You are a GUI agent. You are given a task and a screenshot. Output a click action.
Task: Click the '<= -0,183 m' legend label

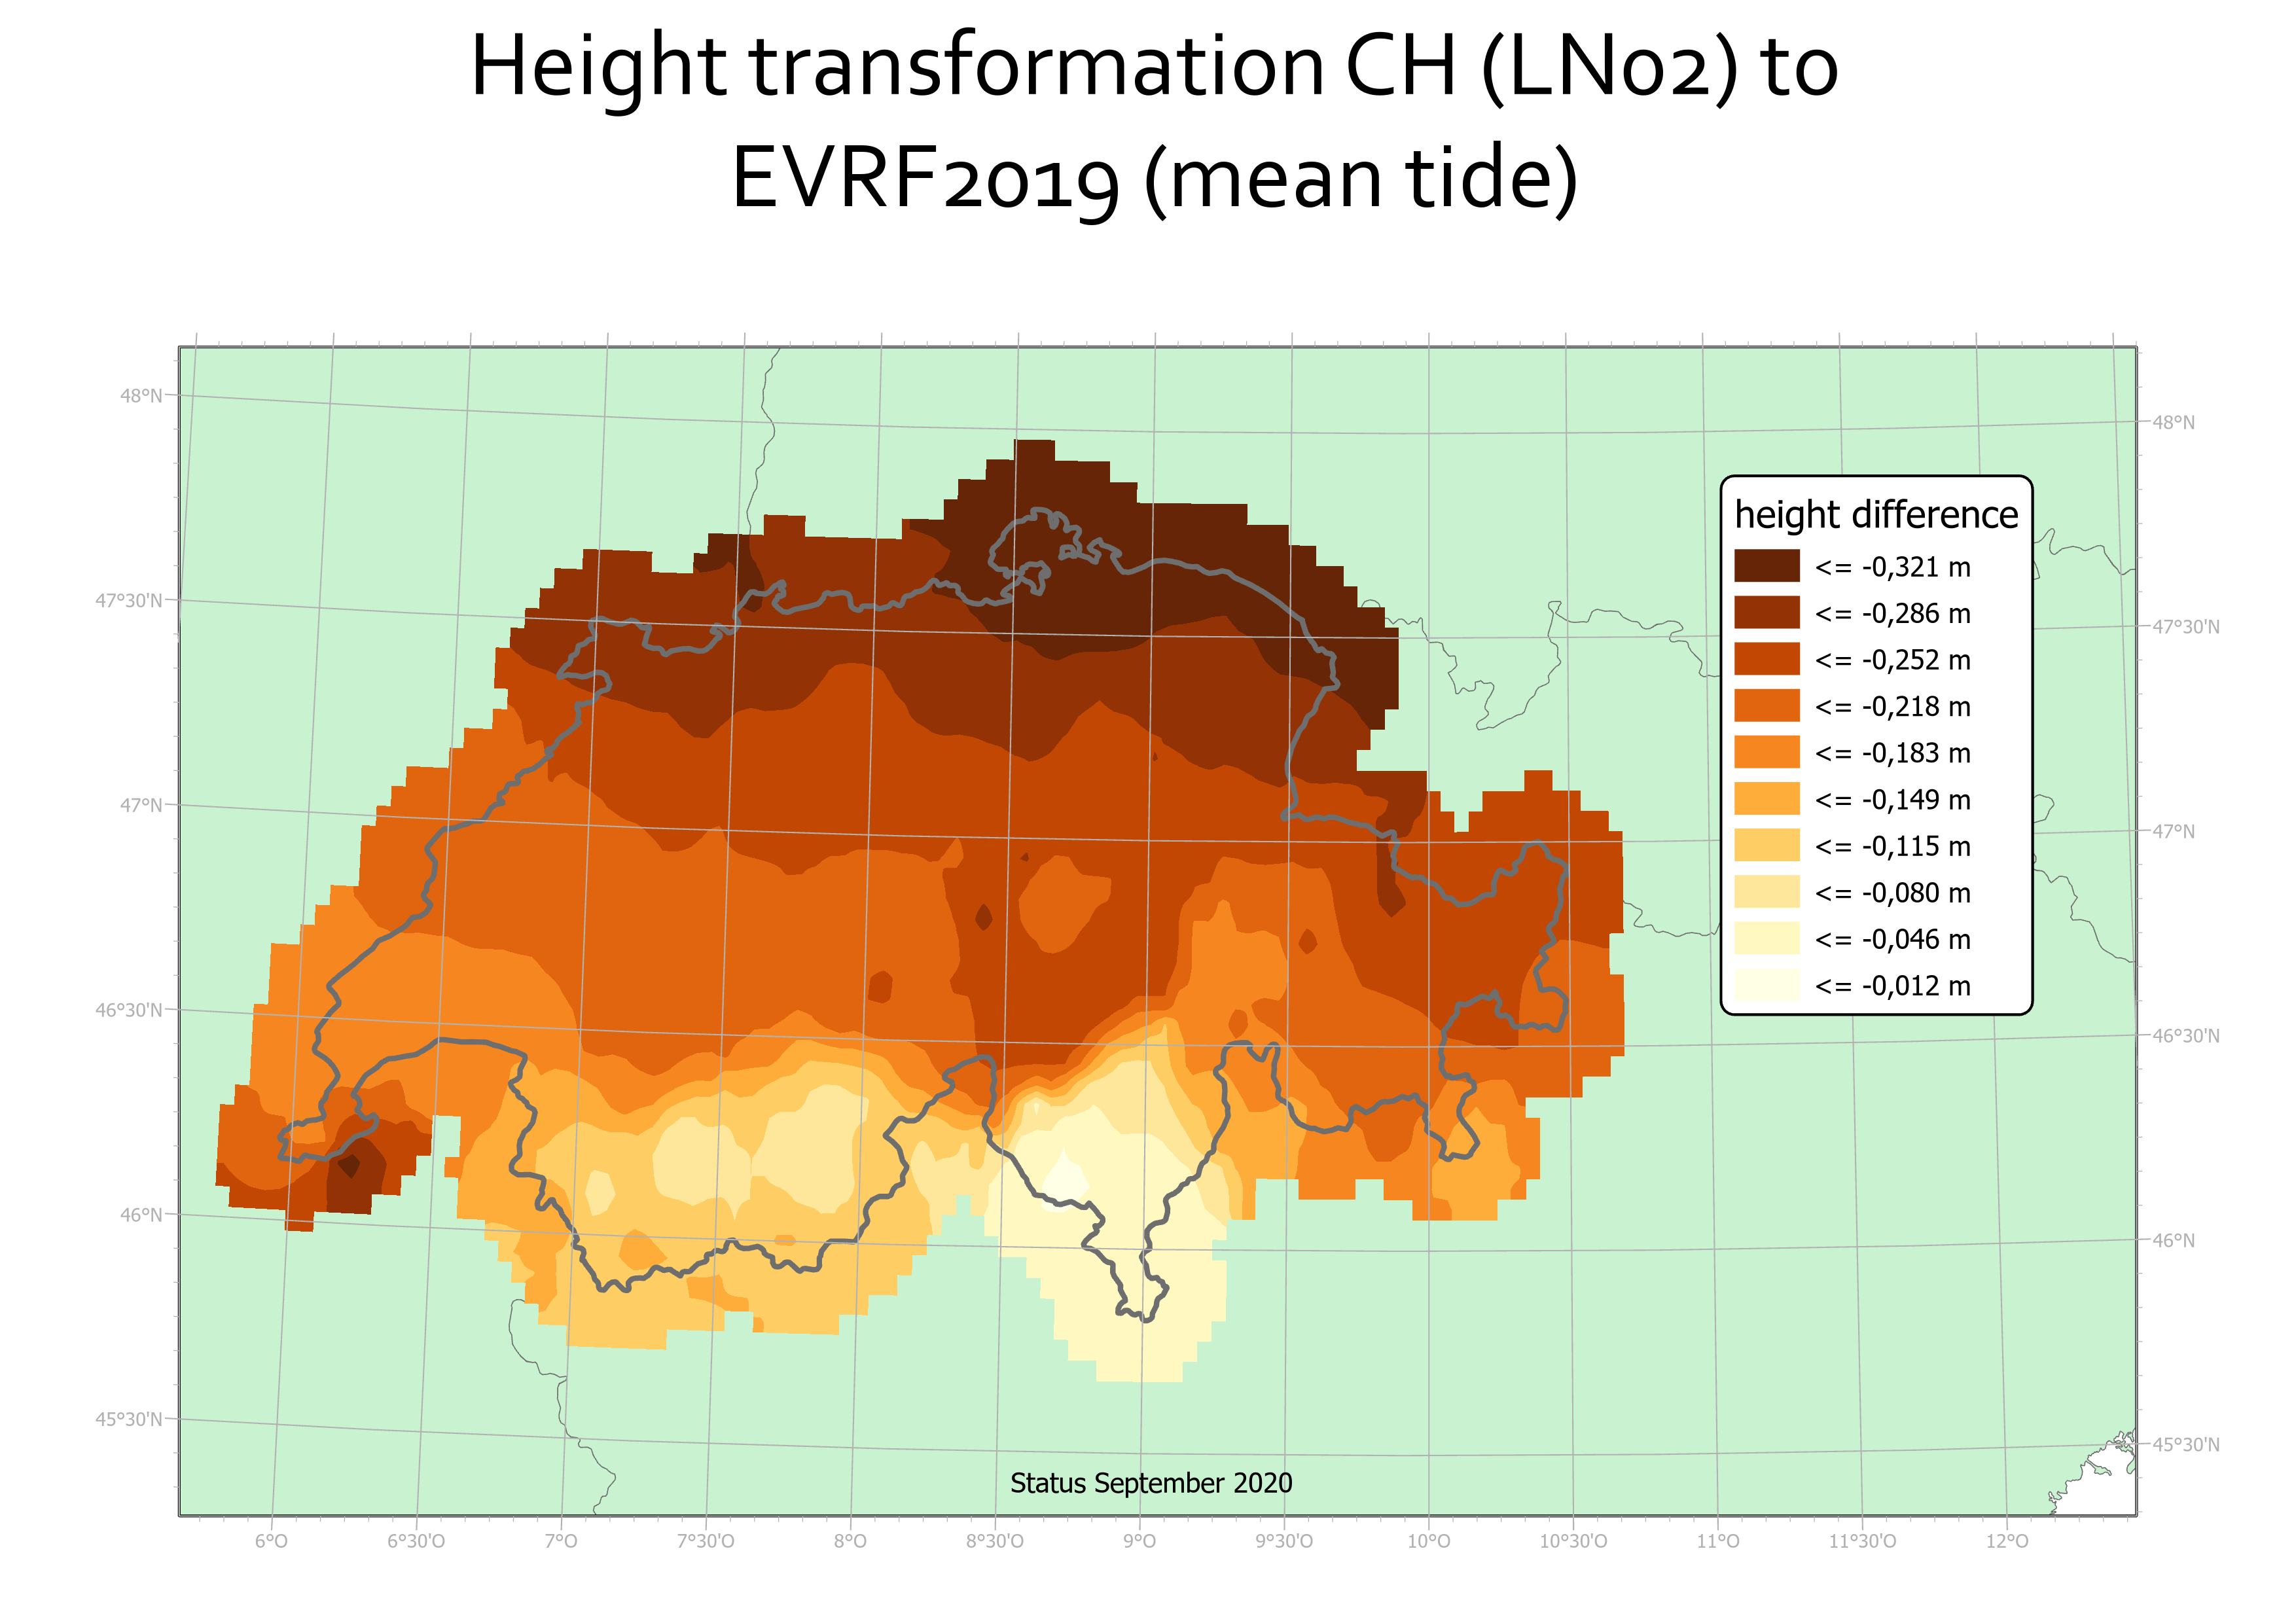pyautogui.click(x=1892, y=753)
